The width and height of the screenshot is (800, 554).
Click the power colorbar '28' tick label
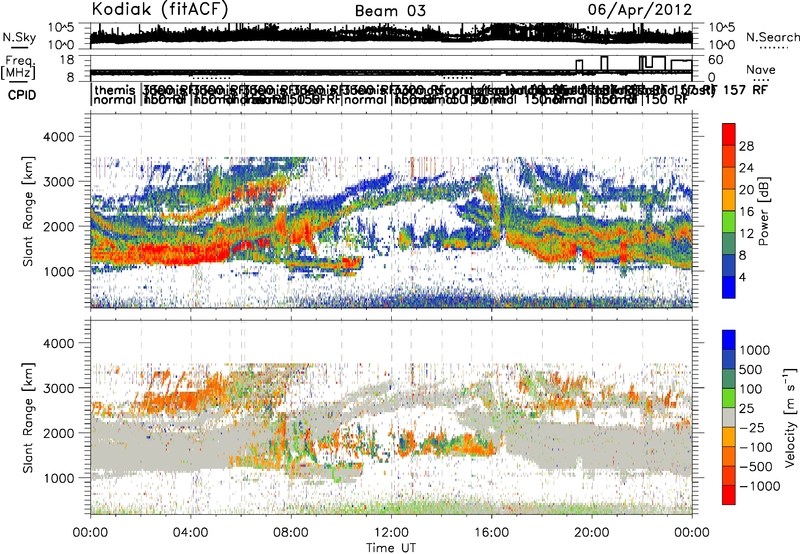(746, 146)
